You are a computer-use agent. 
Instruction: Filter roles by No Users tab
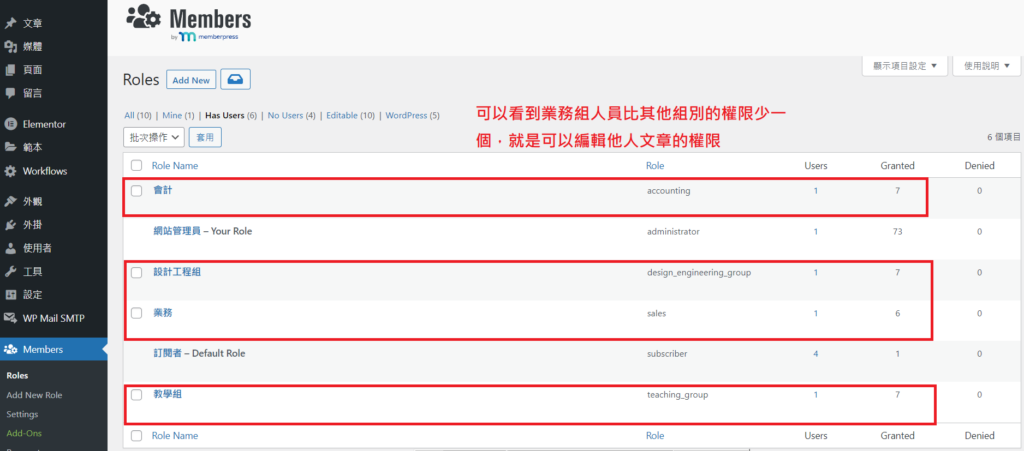(291, 115)
